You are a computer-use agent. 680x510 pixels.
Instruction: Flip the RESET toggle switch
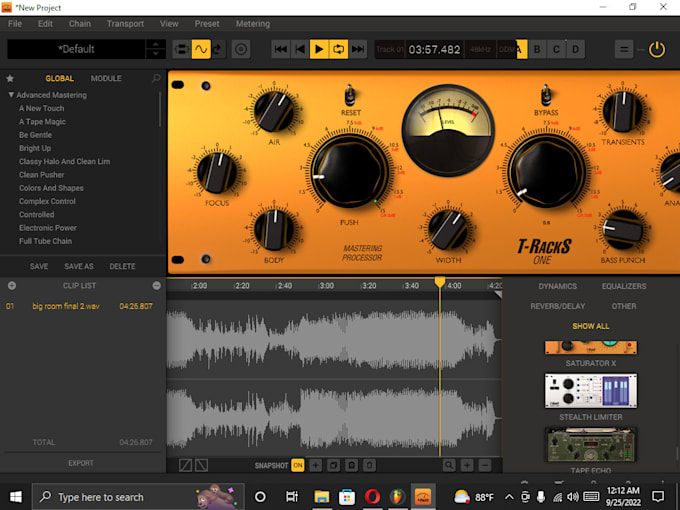350,96
